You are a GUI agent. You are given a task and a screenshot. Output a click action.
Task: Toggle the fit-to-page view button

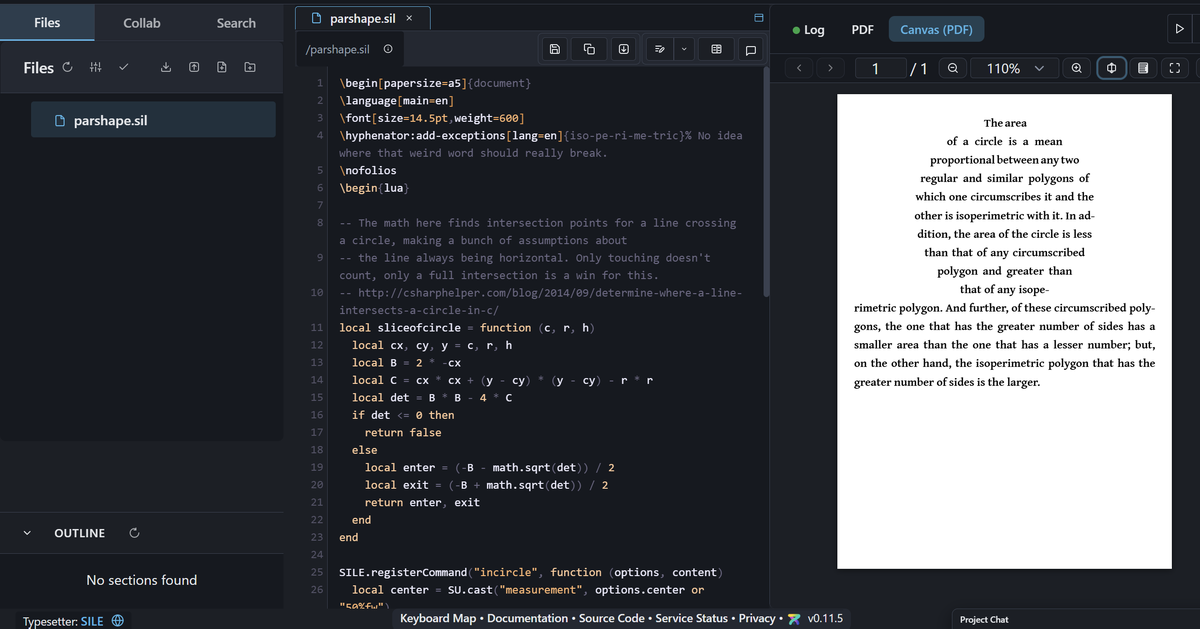[x=1110, y=68]
